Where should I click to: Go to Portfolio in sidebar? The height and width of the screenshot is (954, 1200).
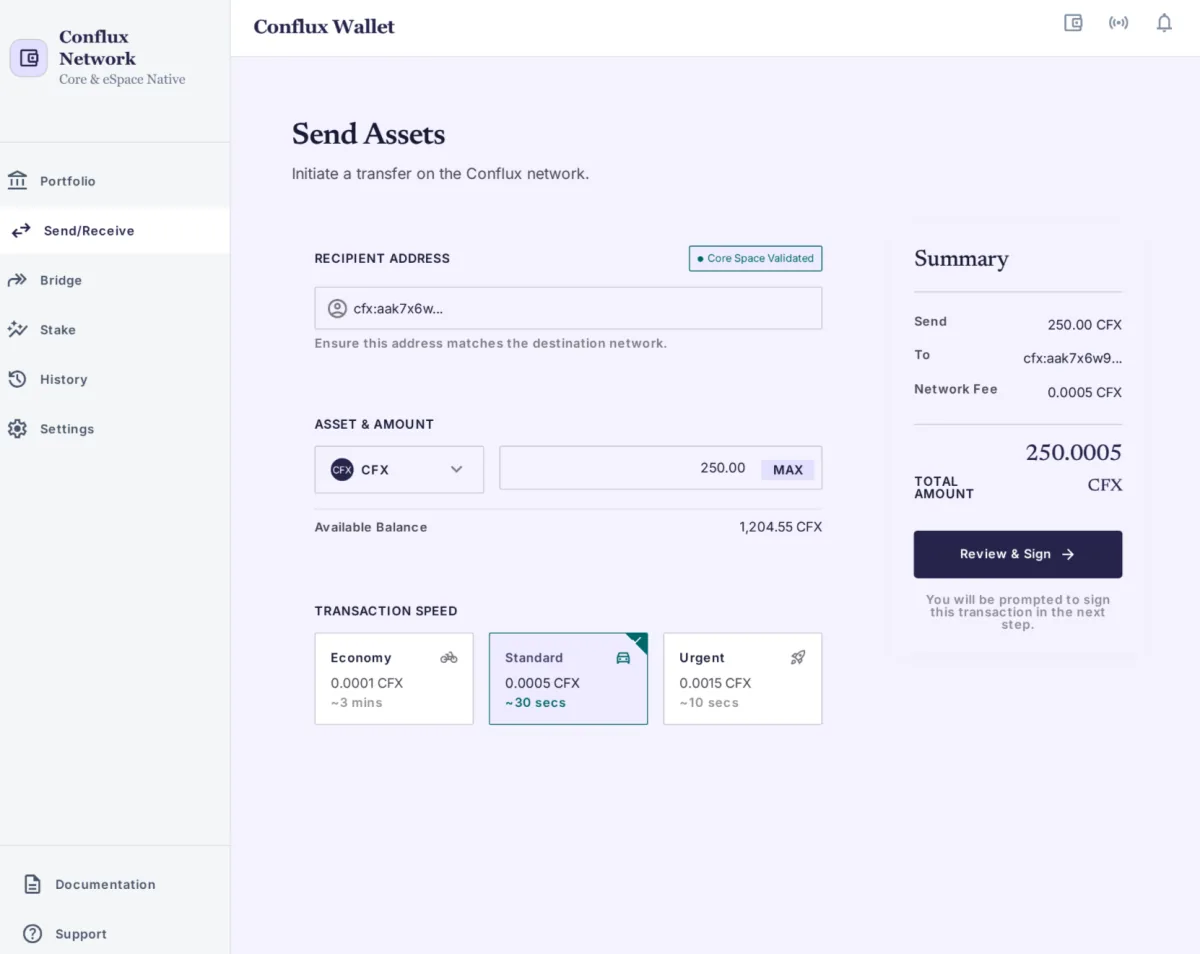click(115, 181)
